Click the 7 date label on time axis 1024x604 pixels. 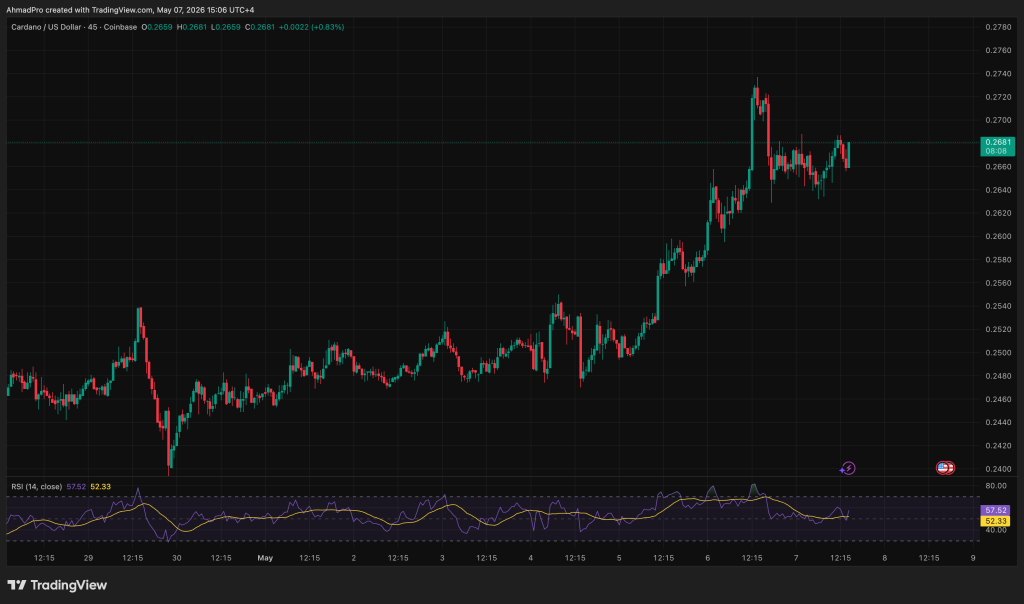click(796, 558)
